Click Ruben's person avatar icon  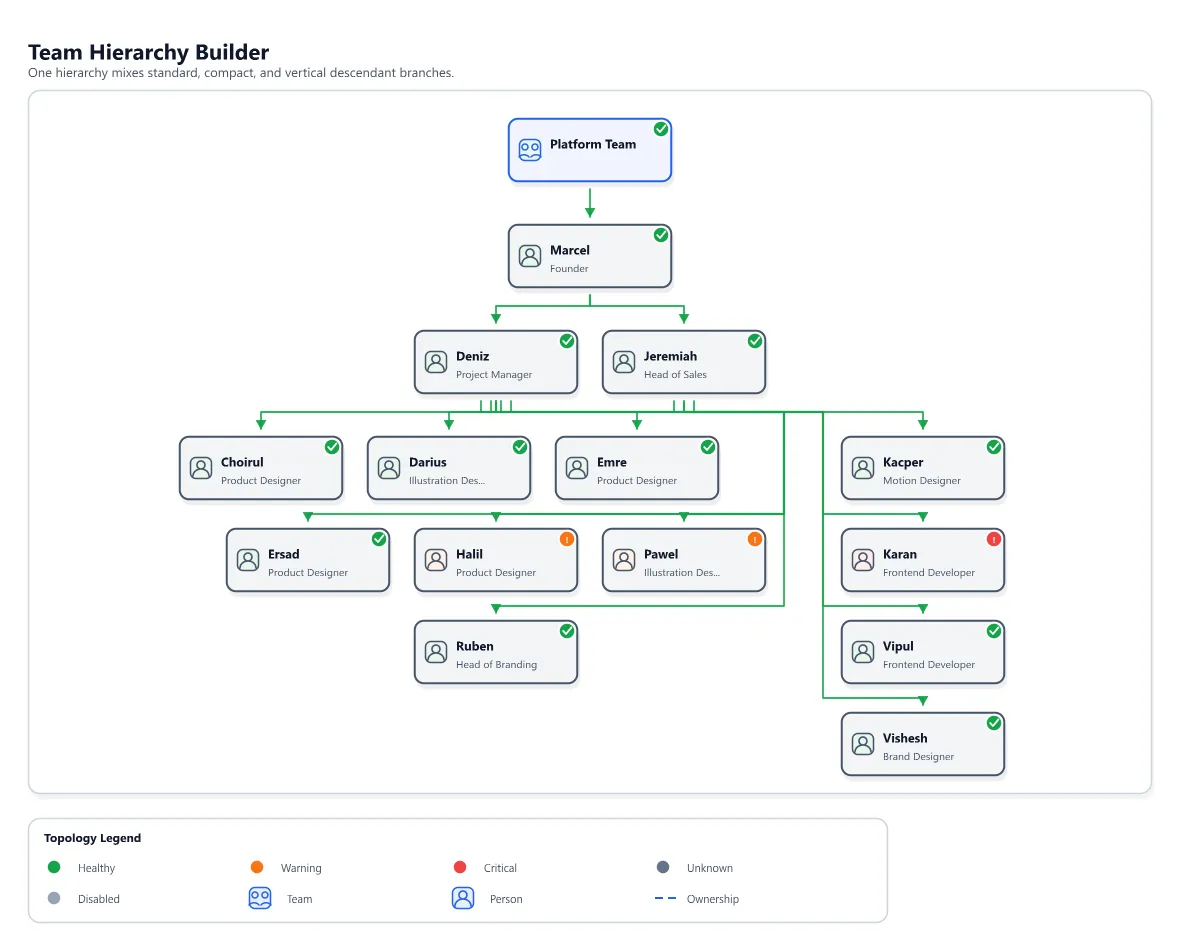pyautogui.click(x=436, y=652)
